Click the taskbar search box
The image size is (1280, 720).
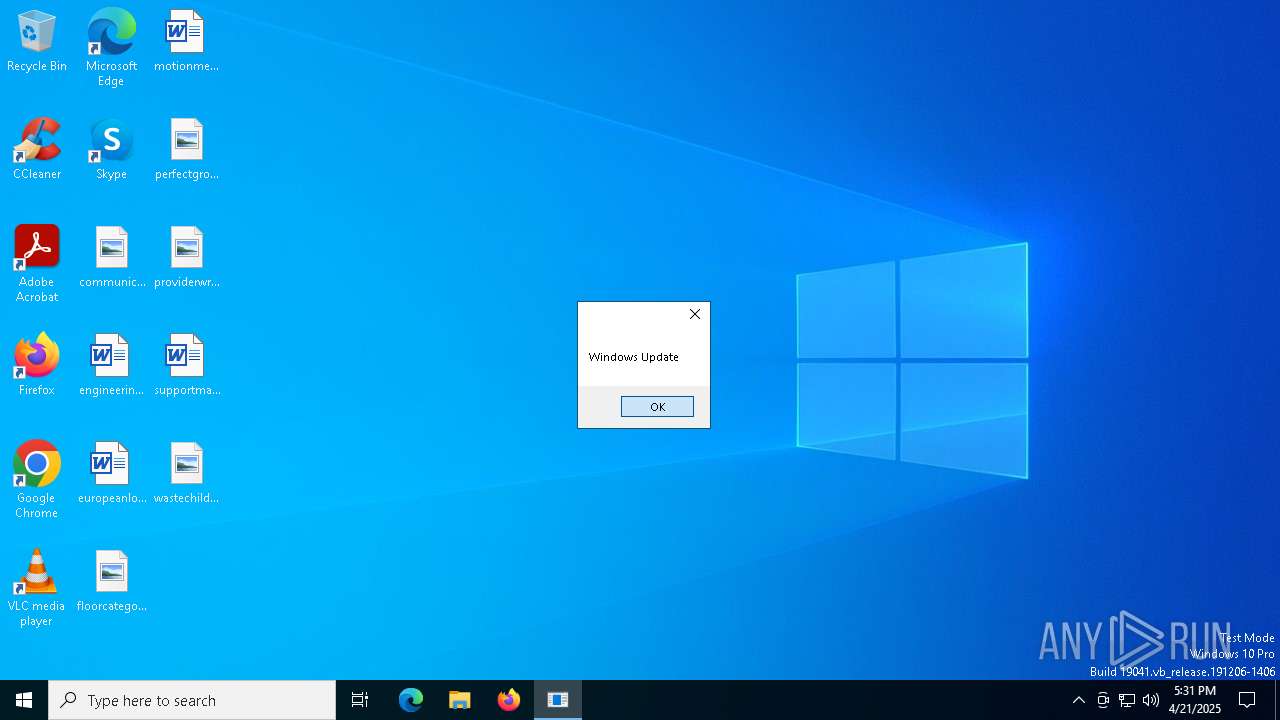[192, 700]
